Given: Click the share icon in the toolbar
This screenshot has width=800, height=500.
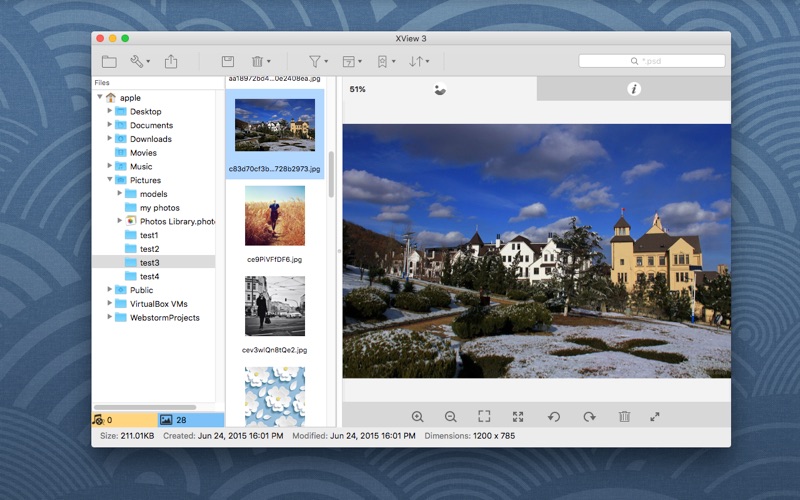Looking at the screenshot, I should (171, 61).
